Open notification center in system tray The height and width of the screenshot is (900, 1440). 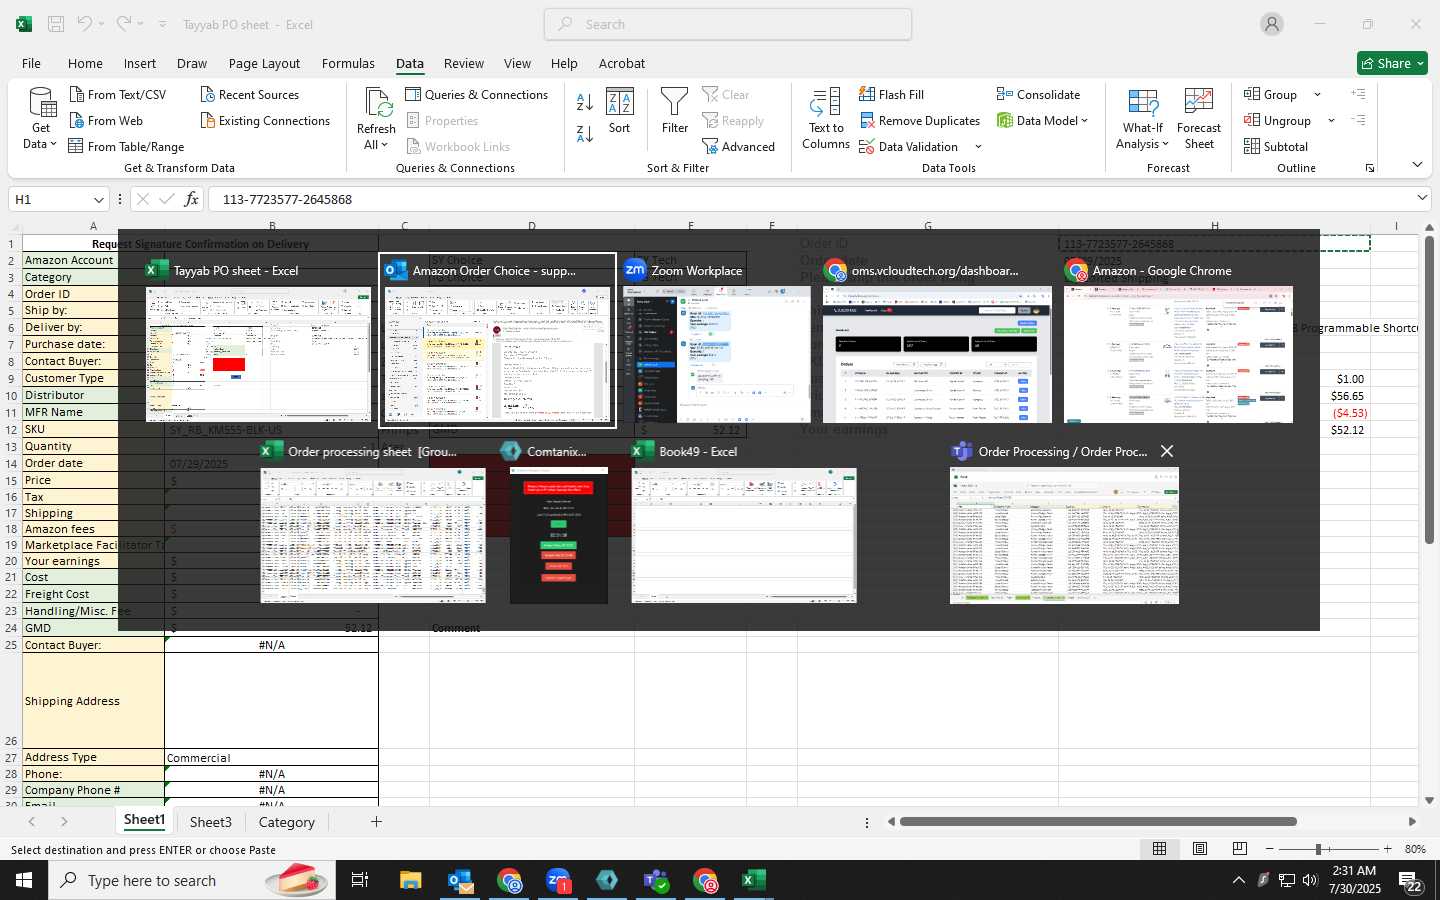click(x=1410, y=882)
